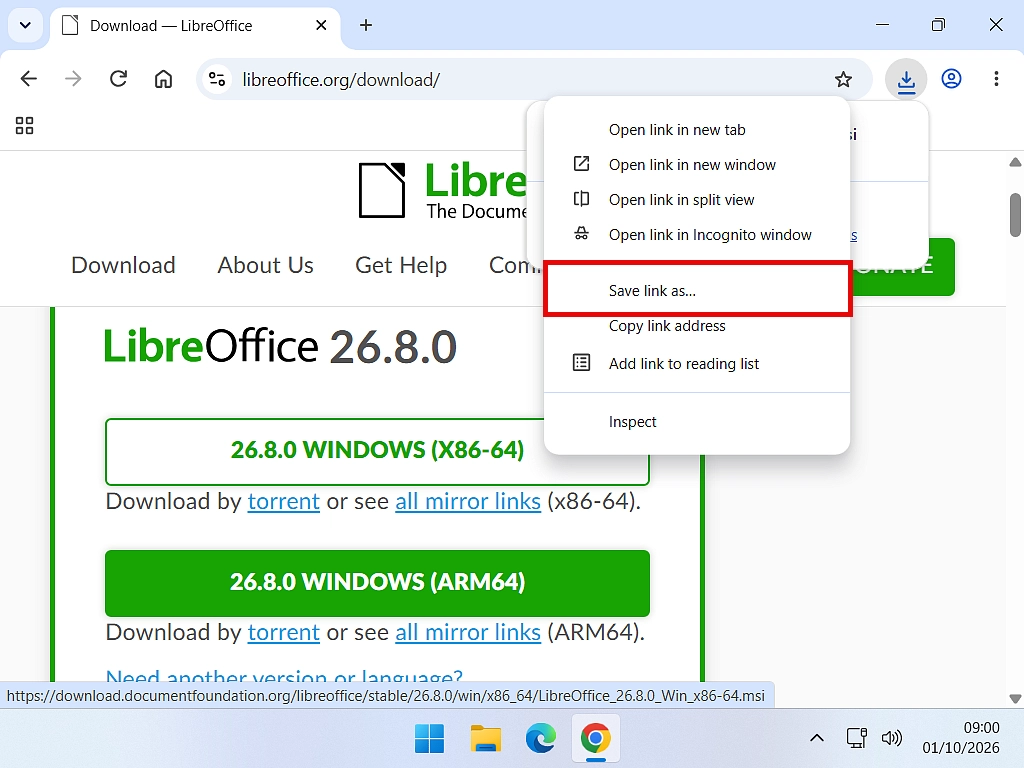This screenshot has width=1024, height=768.
Task: Select Add link to reading list
Action: [x=696, y=364]
